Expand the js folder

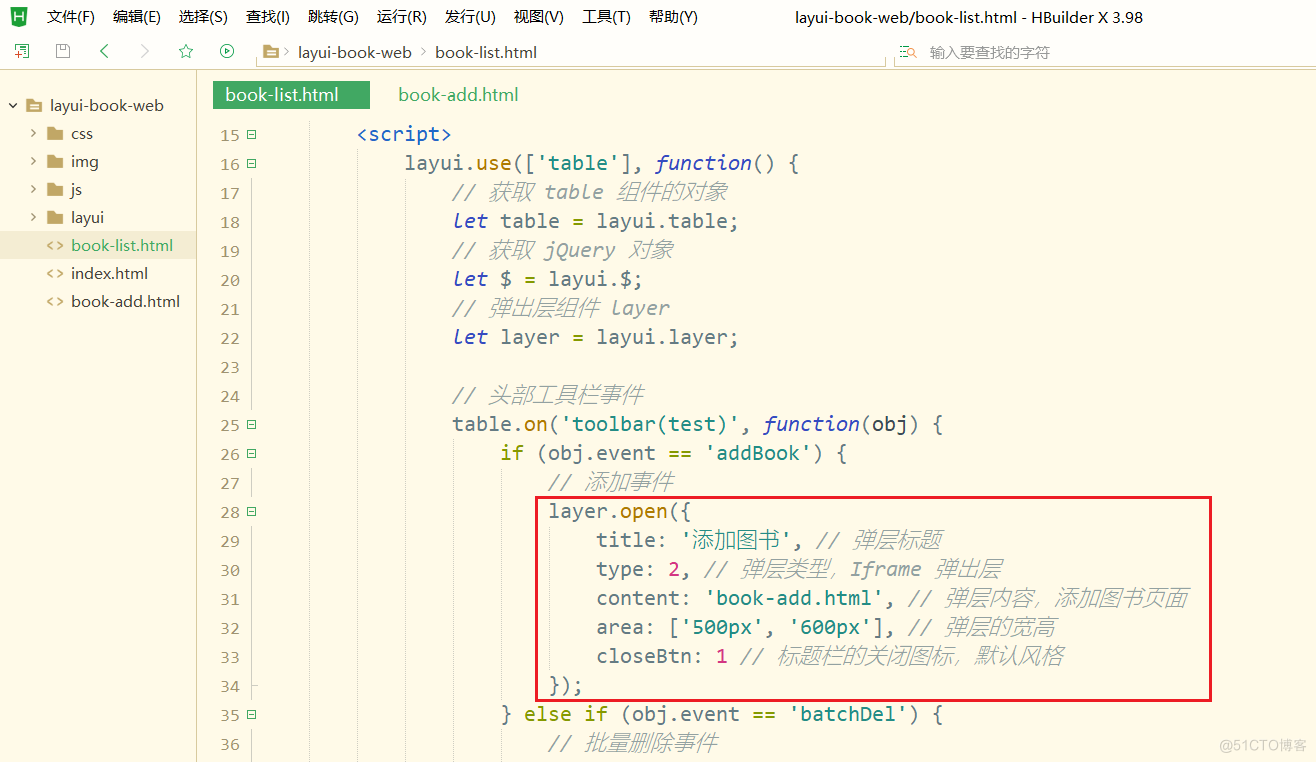pos(33,189)
